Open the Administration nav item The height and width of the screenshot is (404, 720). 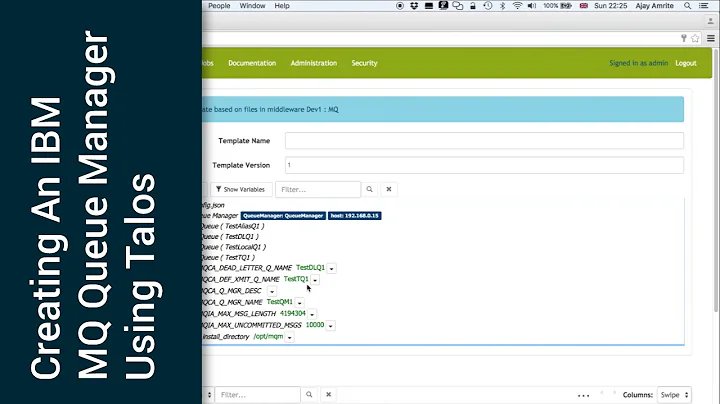314,63
